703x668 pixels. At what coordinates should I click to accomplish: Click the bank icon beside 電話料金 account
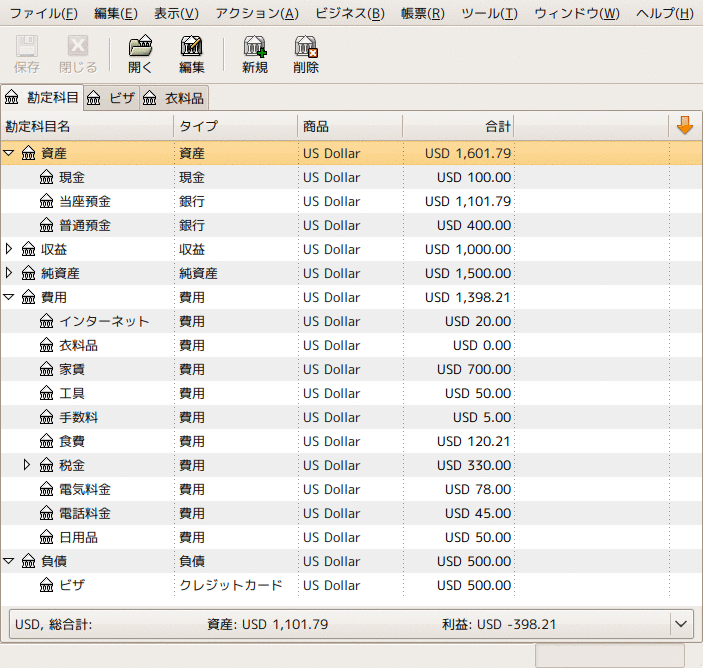click(x=46, y=514)
